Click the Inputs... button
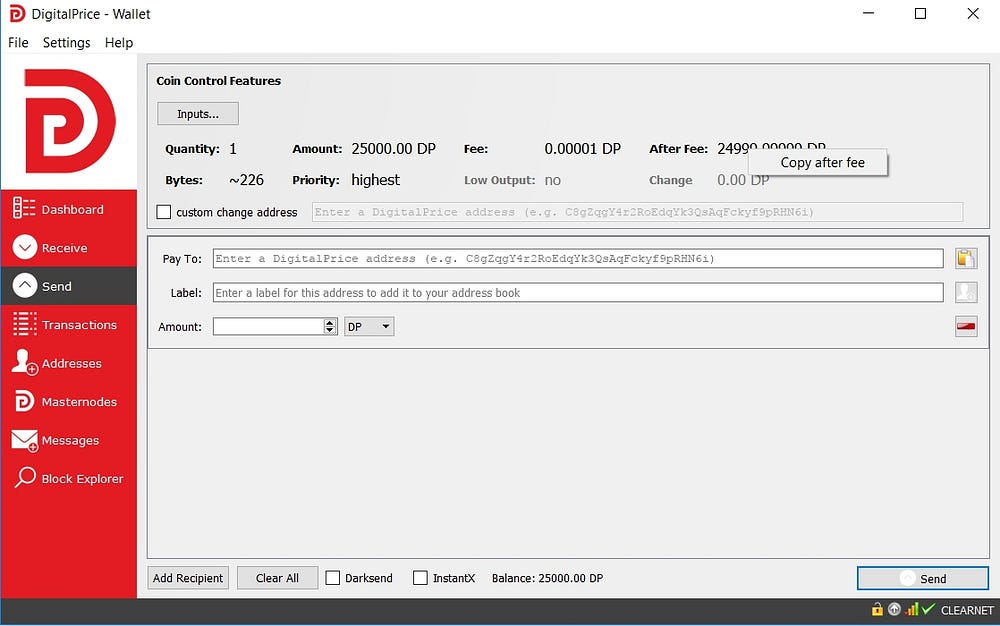The height and width of the screenshot is (626, 1000). [198, 113]
